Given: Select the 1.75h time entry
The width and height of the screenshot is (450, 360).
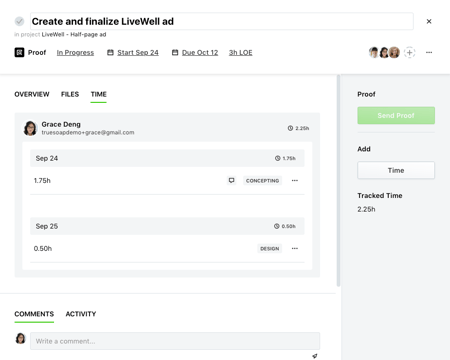Looking at the screenshot, I should tap(42, 180).
